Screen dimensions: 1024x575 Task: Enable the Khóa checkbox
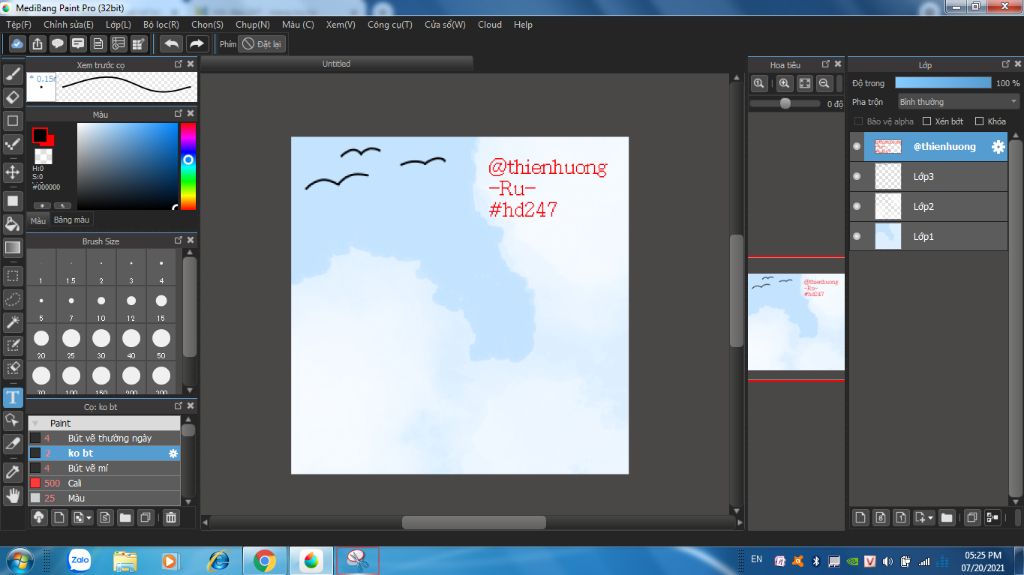(979, 122)
